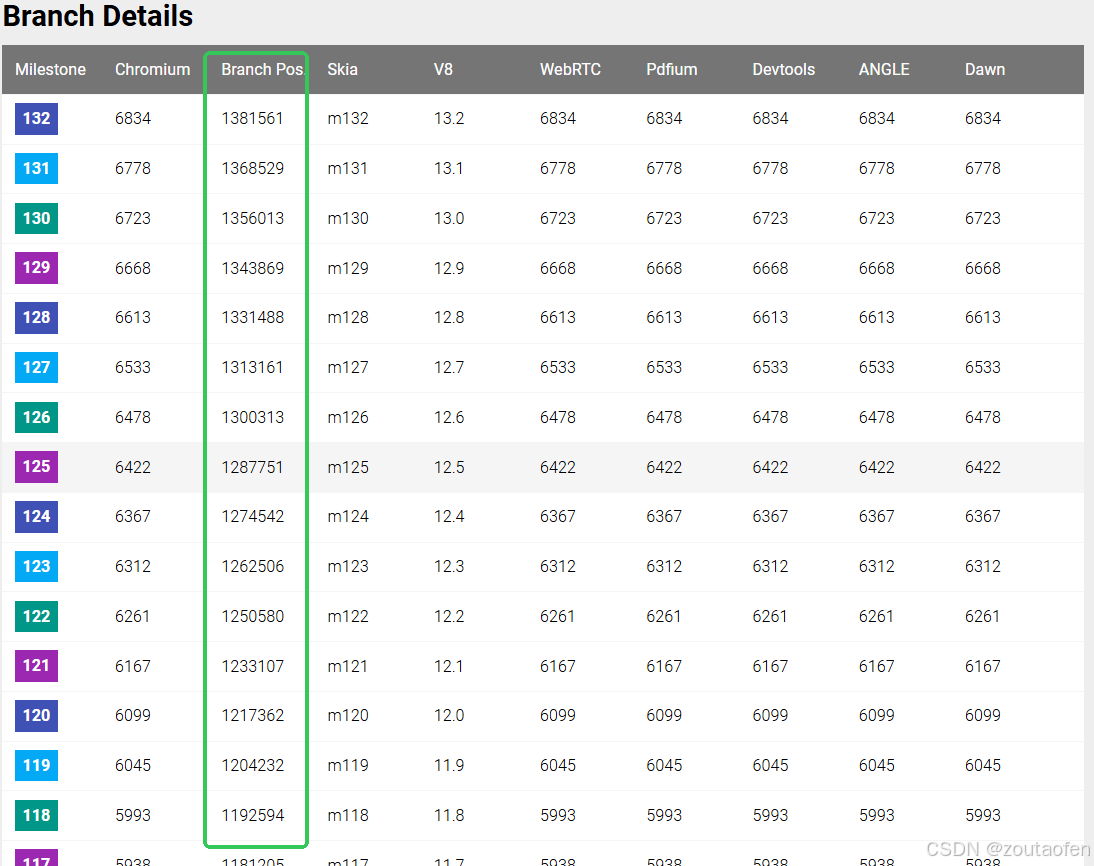The width and height of the screenshot is (1094, 866).
Task: Select branch position 1262506
Action: [252, 566]
